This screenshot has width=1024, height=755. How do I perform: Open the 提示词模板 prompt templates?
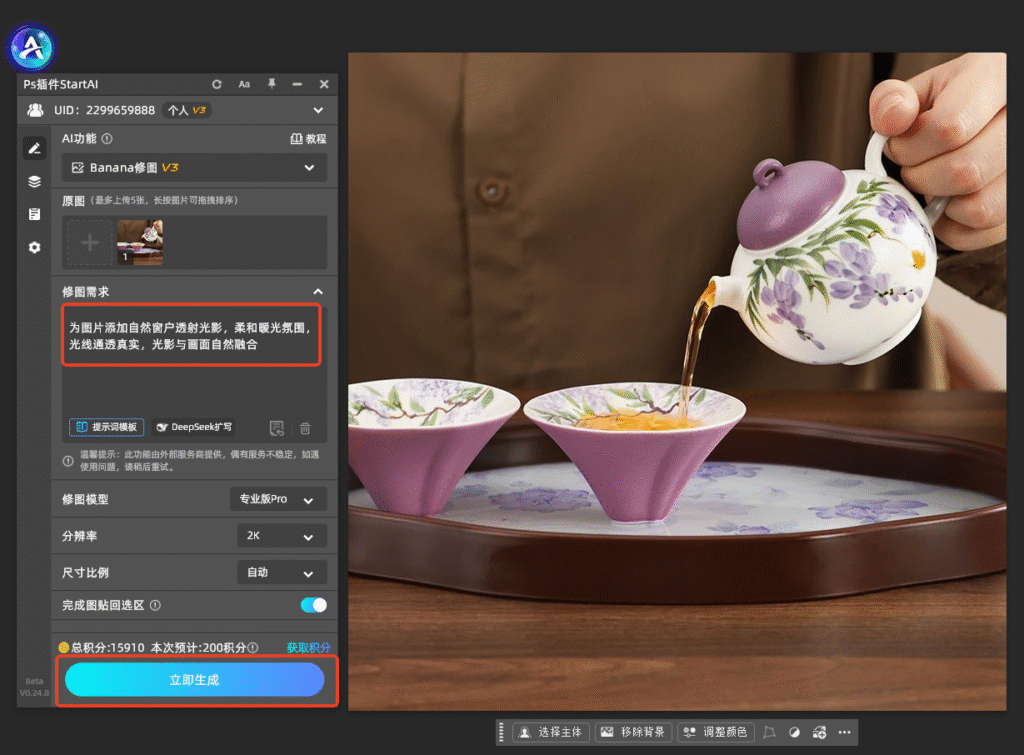pos(106,427)
